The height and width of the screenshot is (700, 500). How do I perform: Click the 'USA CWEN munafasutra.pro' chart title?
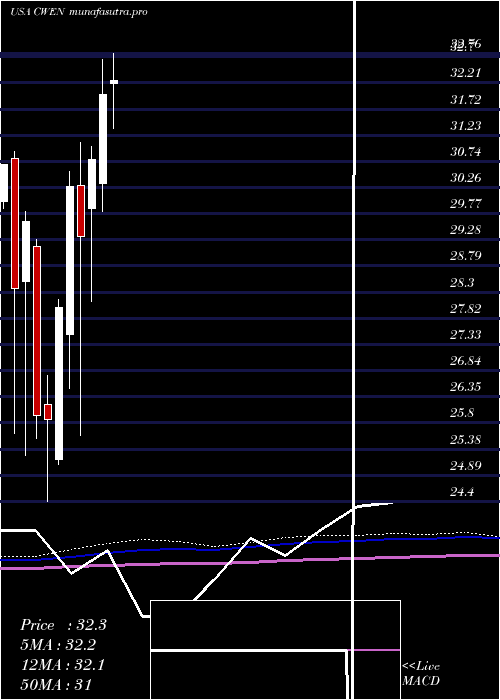coord(79,12)
